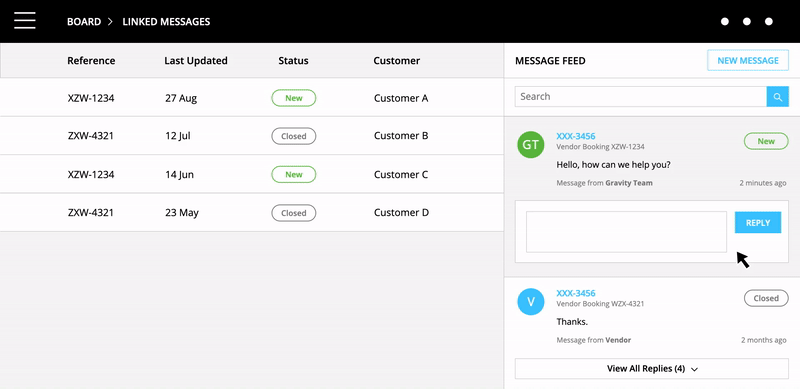Image resolution: width=800 pixels, height=389 pixels.
Task: Click the New status pill for Customer A
Action: (293, 98)
